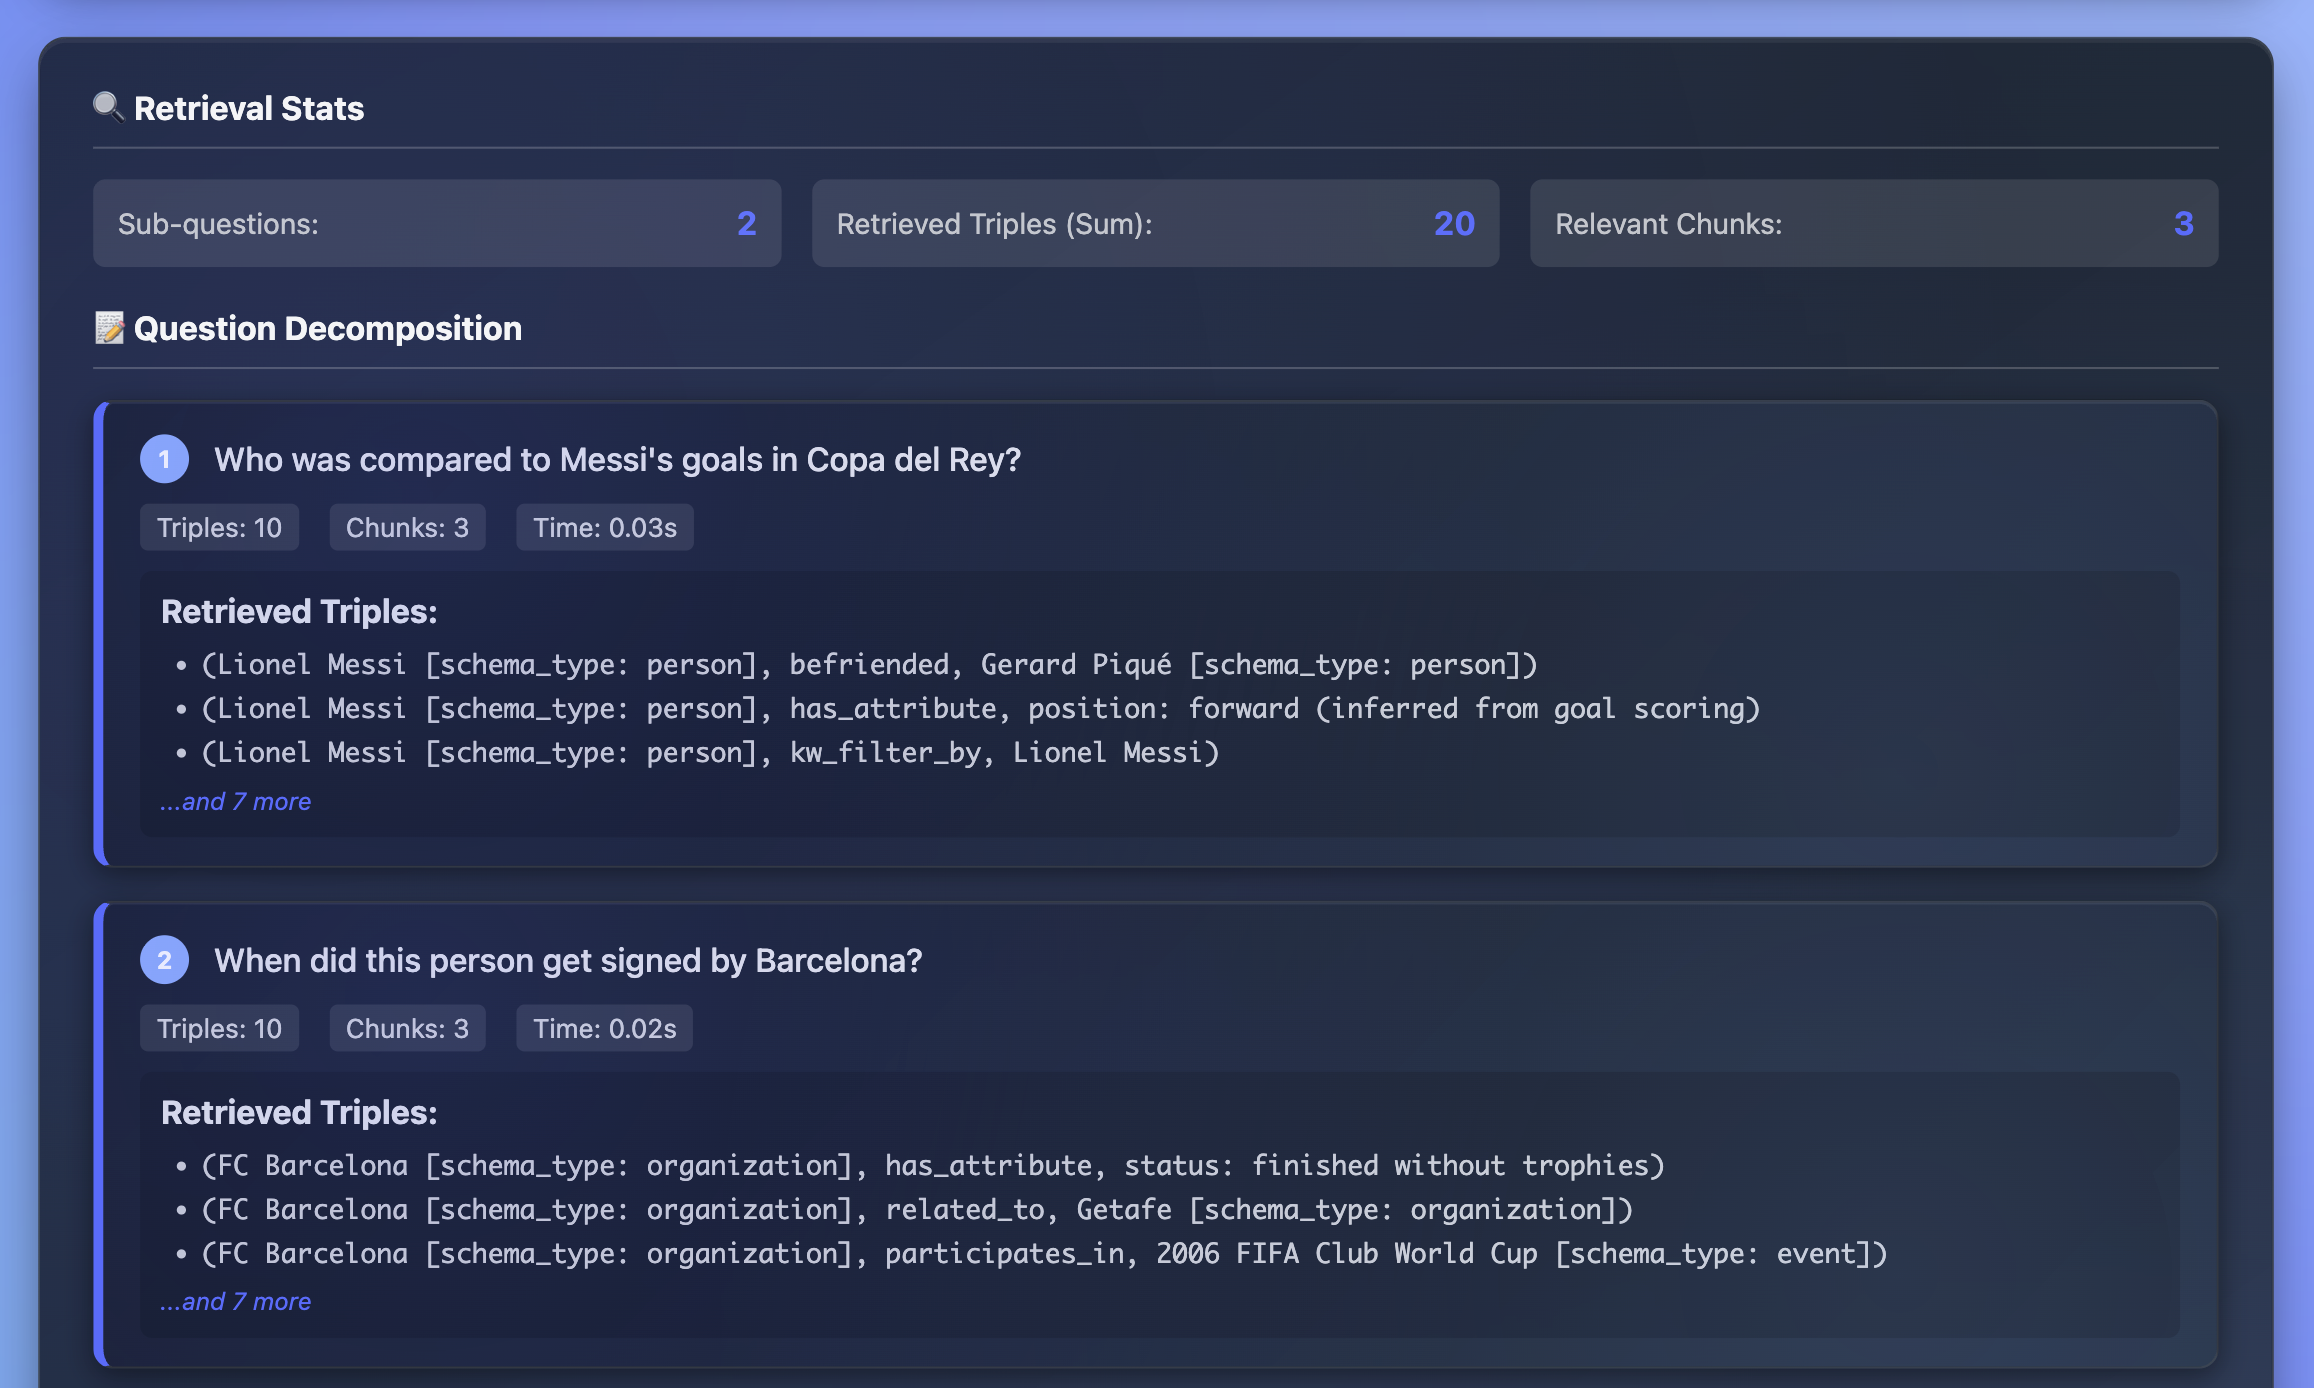Select the Relevant Chunks count of 3
The image size is (2314, 1388).
coord(1872,223)
